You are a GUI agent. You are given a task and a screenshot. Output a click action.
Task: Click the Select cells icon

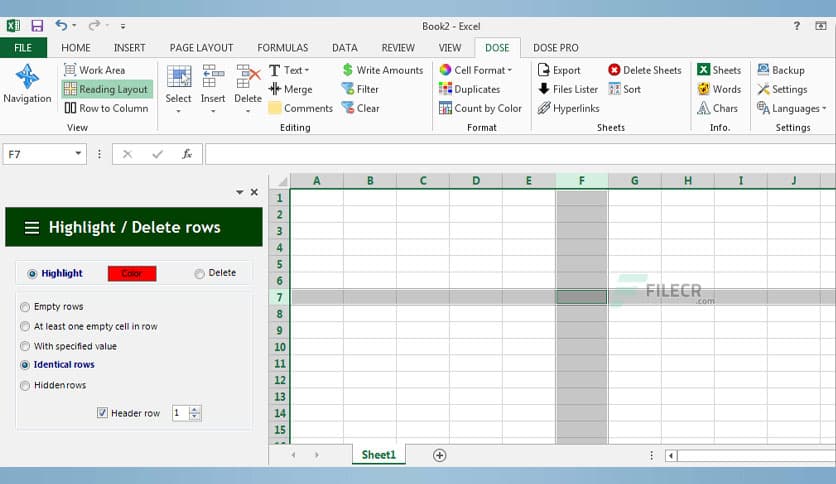coord(179,77)
